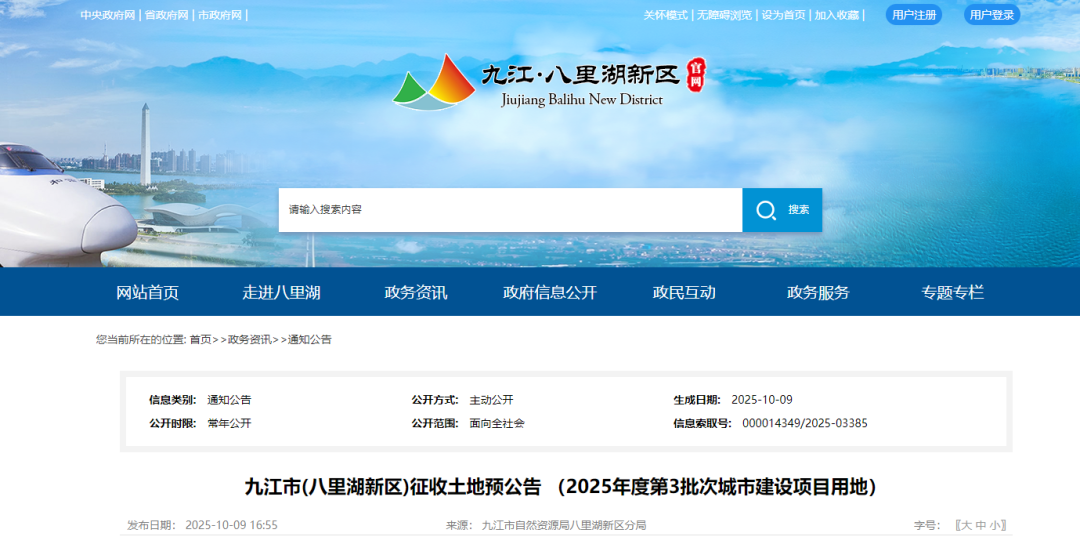Click the magnifier search icon

tap(766, 210)
